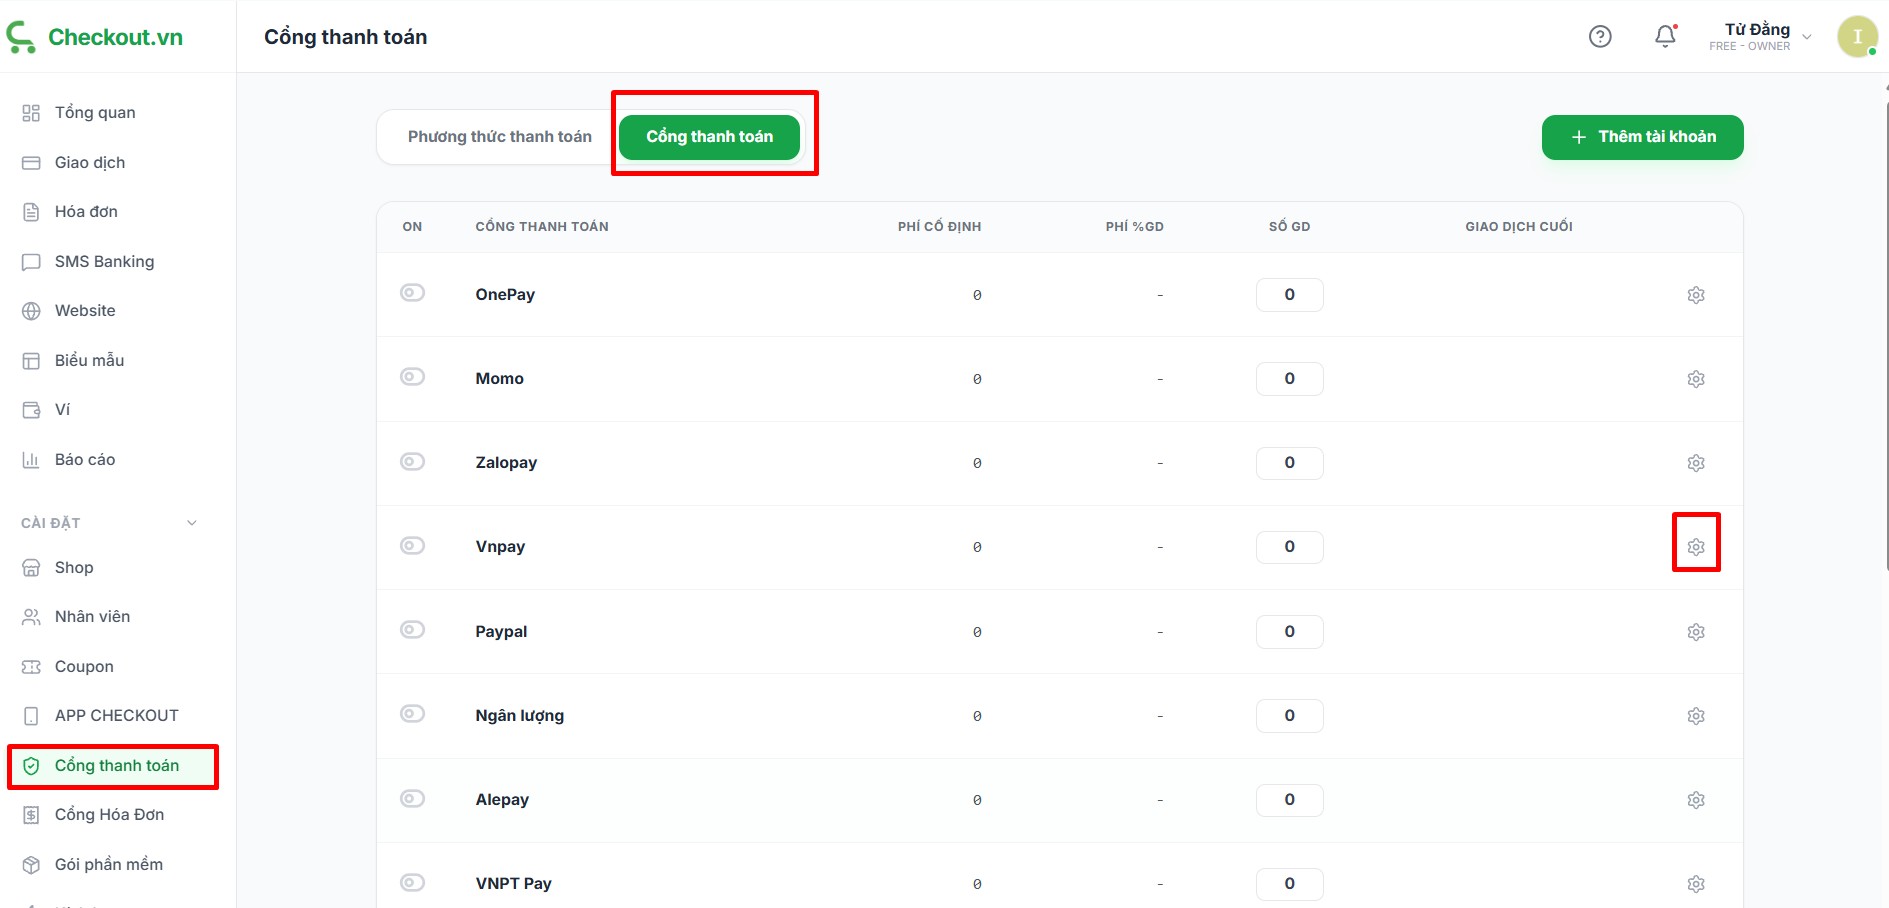1889x908 pixels.
Task: Open Paypal gateway settings gear
Action: point(1695,632)
